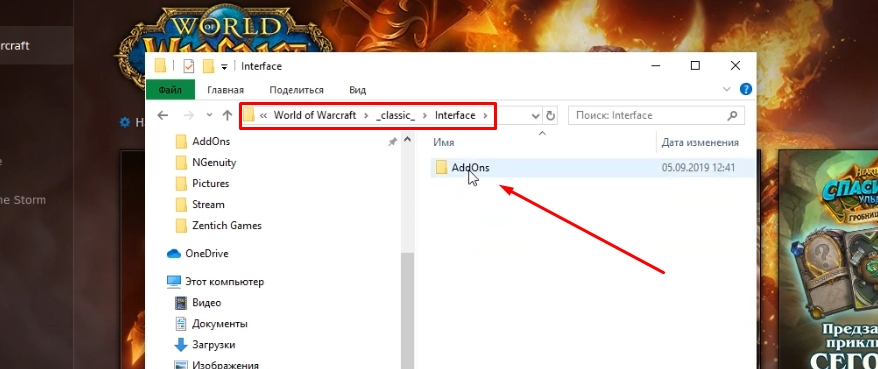Sort by the Дата изменения column header
This screenshot has height=369, width=878.
(700, 143)
